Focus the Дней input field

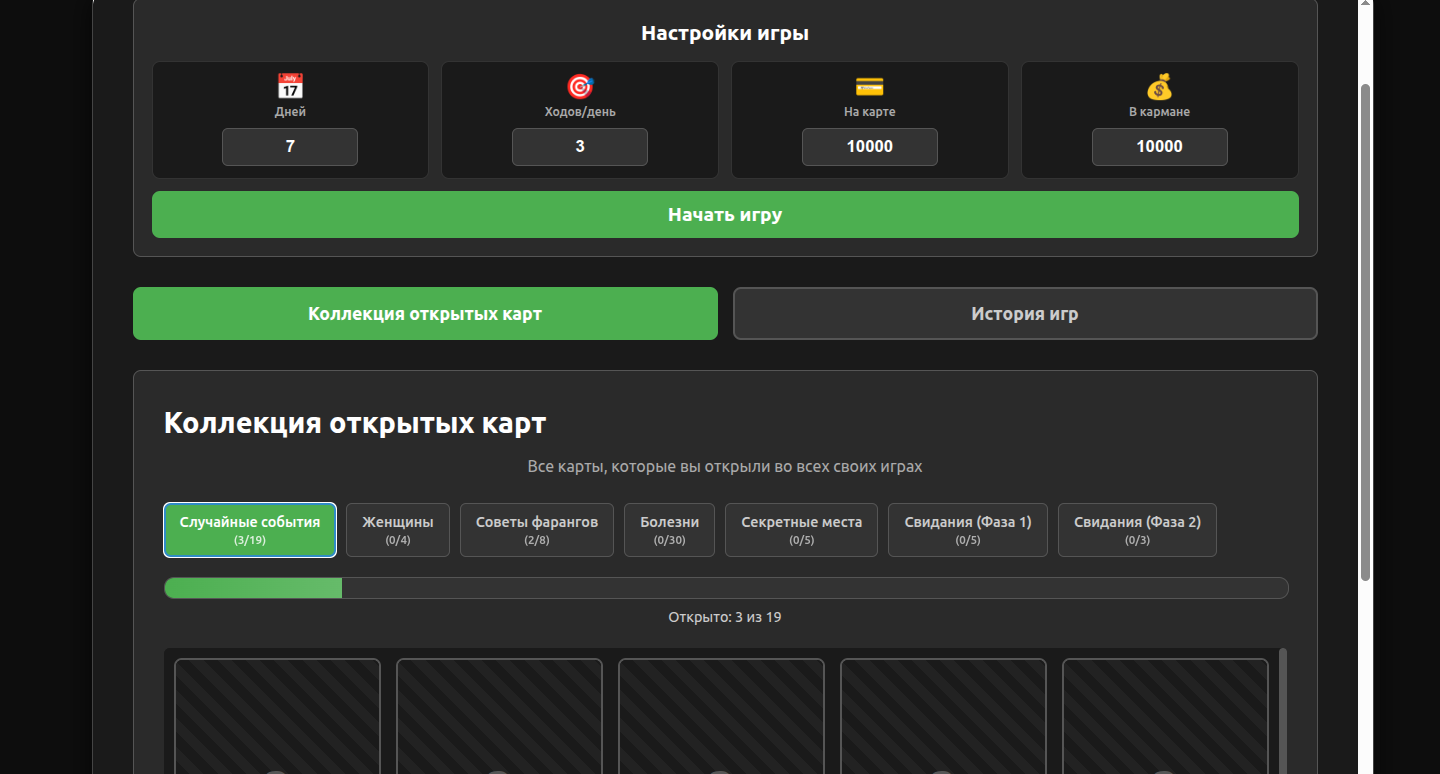(x=290, y=147)
